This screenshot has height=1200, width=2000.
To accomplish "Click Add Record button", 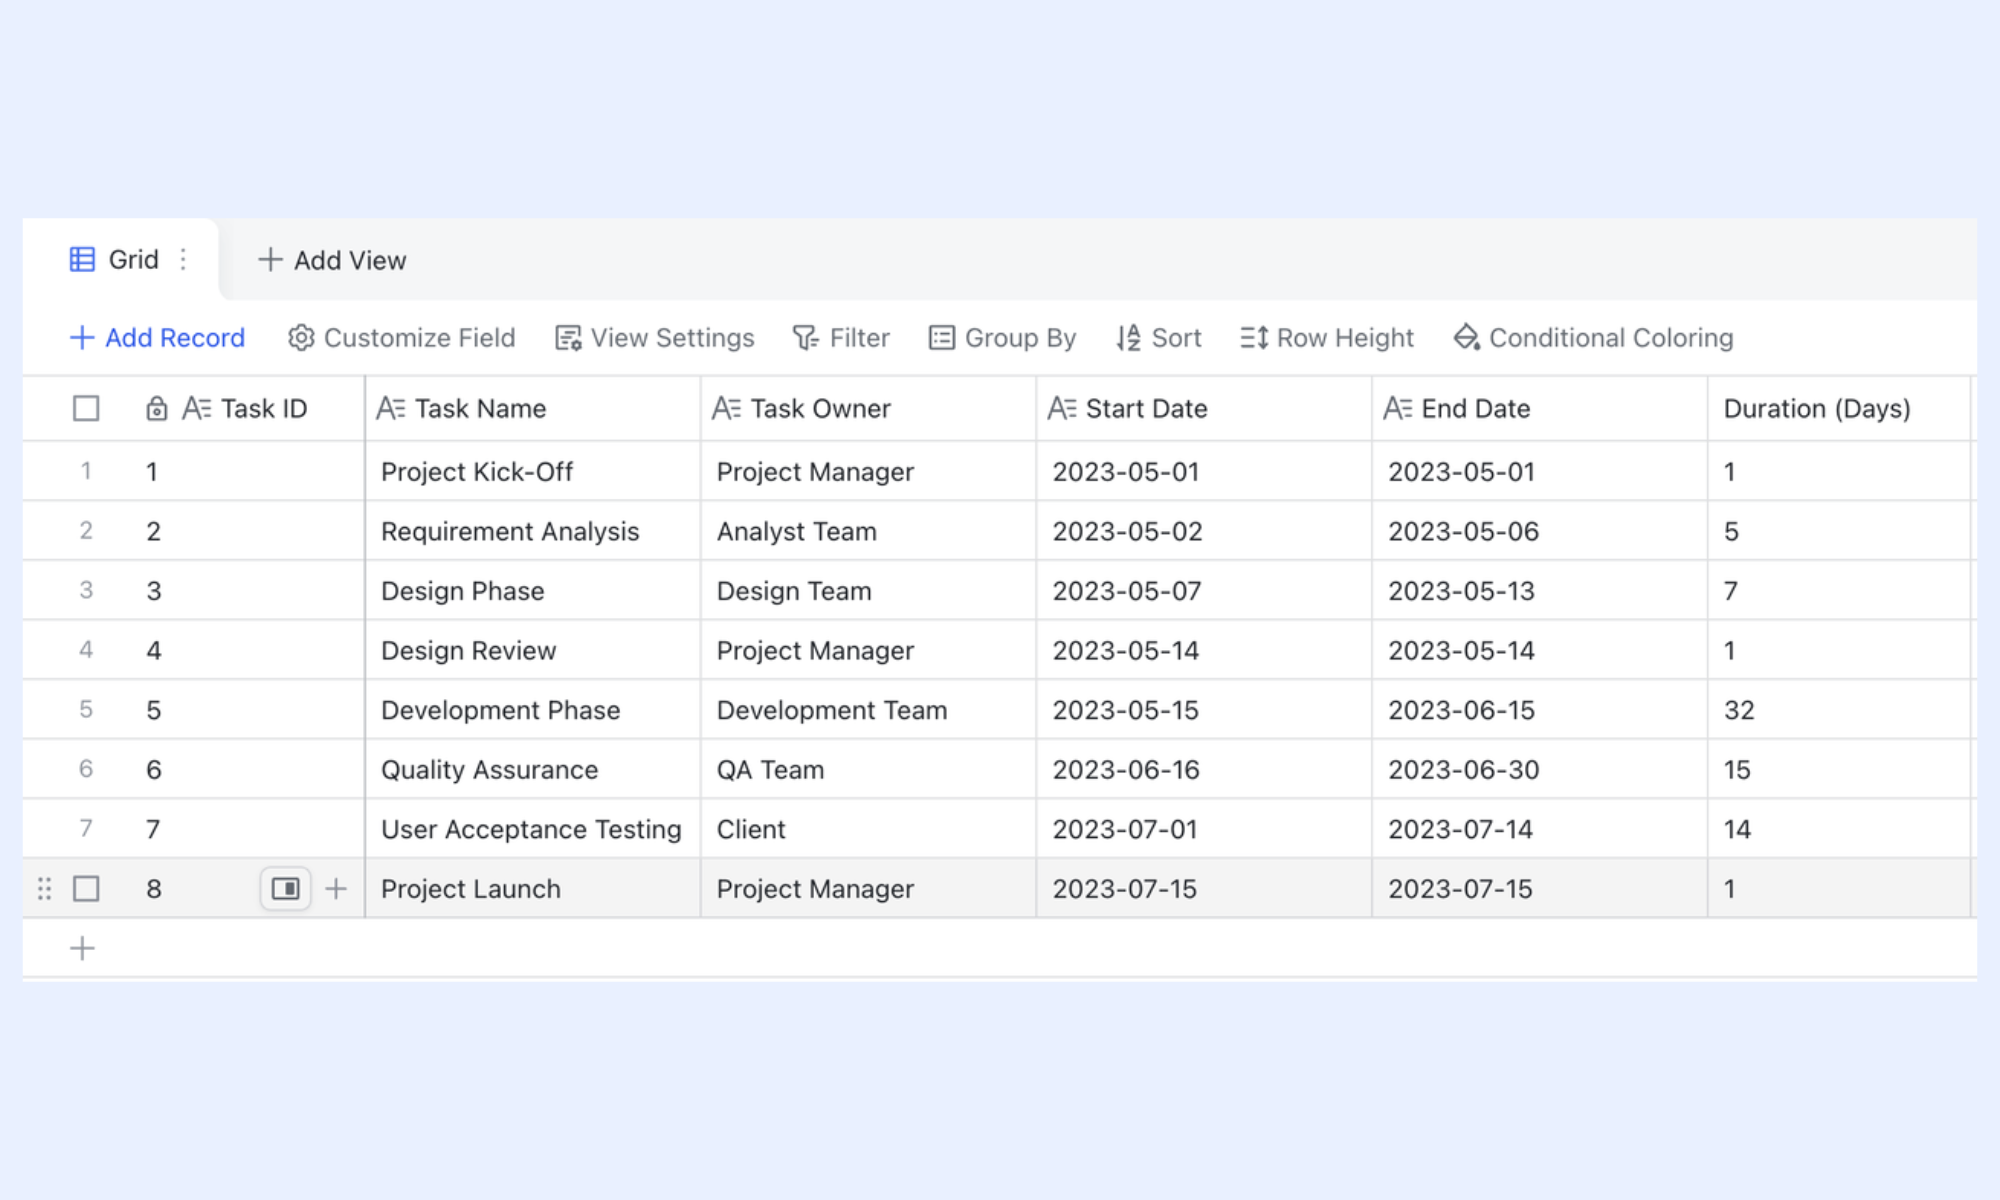I will click(x=157, y=338).
